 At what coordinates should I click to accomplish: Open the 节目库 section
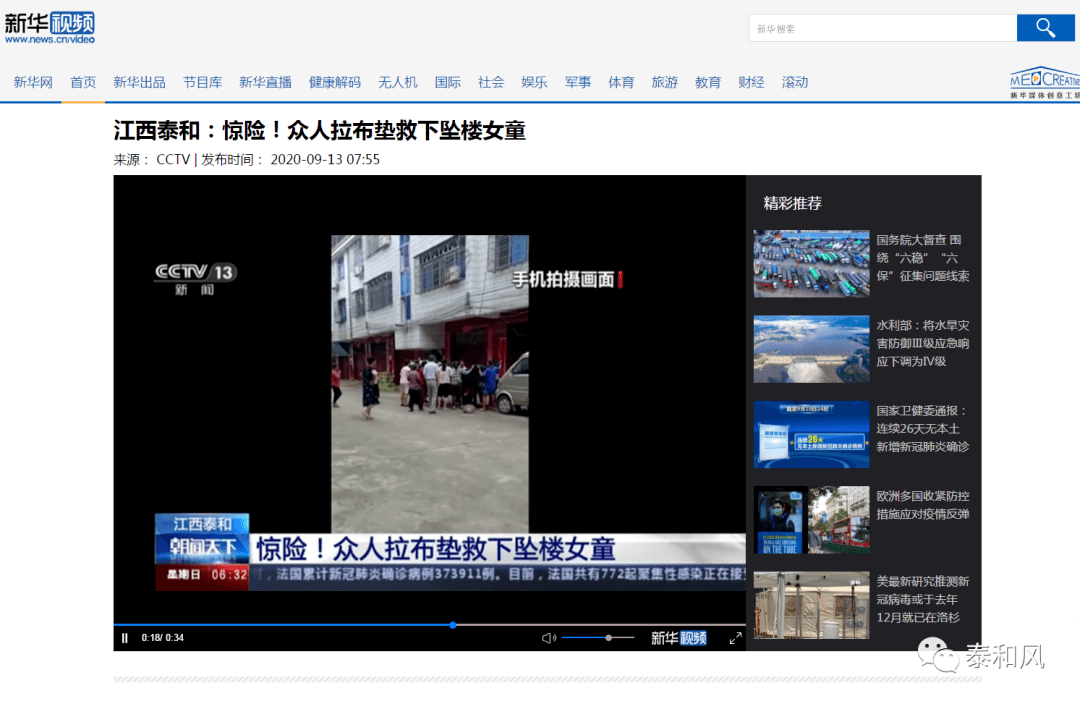[202, 83]
